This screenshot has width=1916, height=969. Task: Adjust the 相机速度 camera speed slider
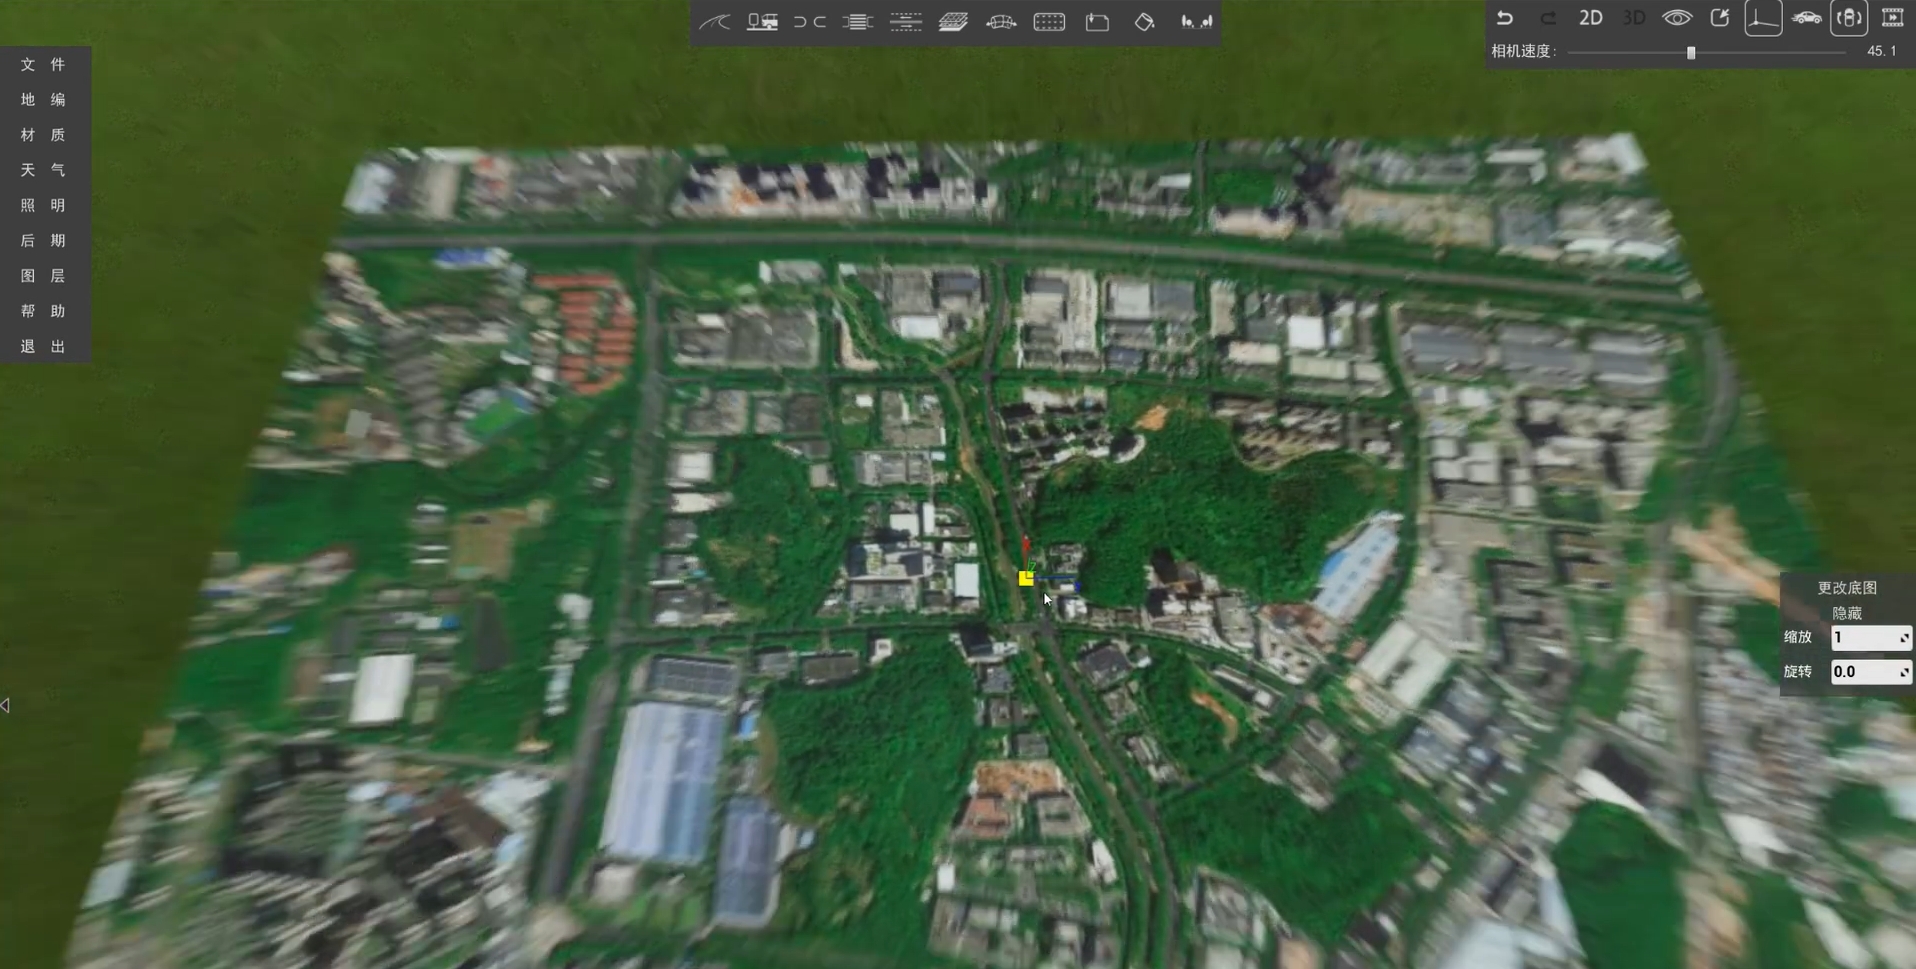pos(1707,52)
